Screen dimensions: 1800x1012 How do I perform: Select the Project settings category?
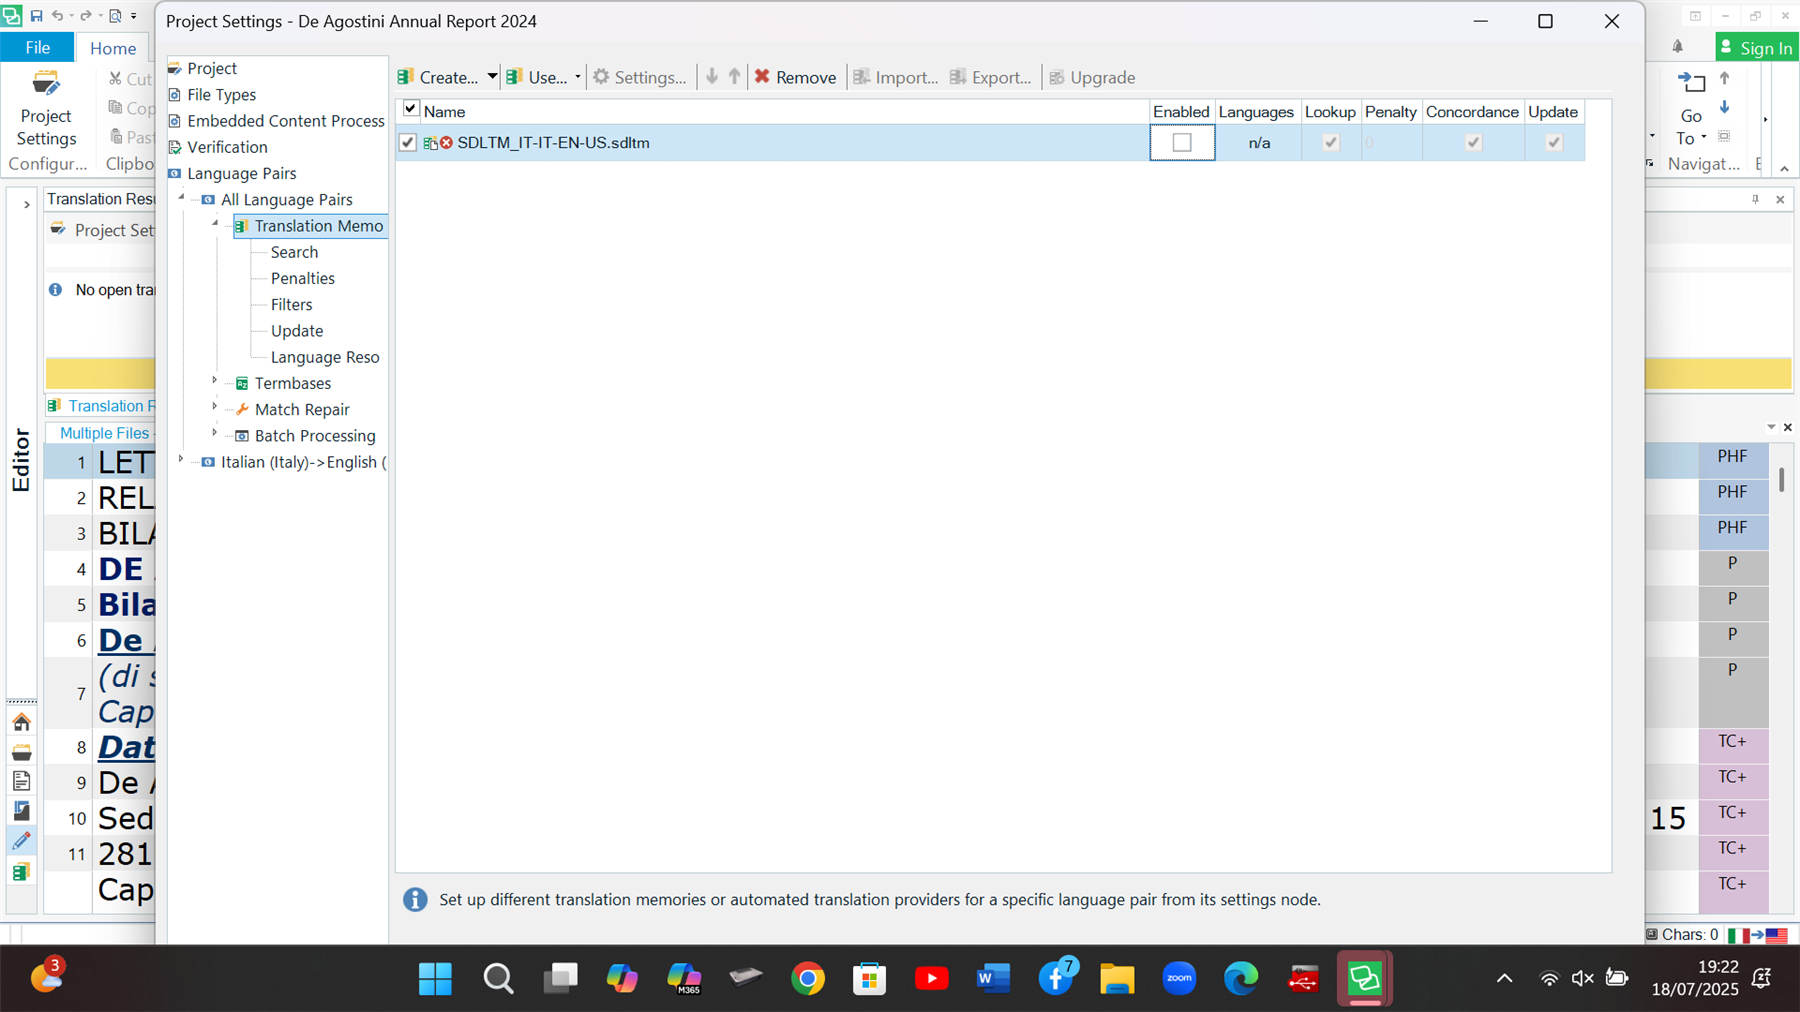pos(212,68)
